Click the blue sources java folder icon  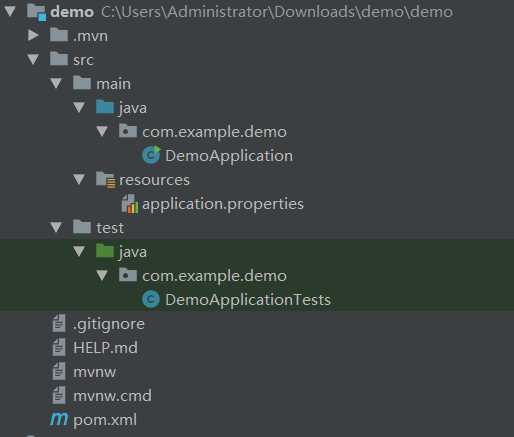point(105,107)
